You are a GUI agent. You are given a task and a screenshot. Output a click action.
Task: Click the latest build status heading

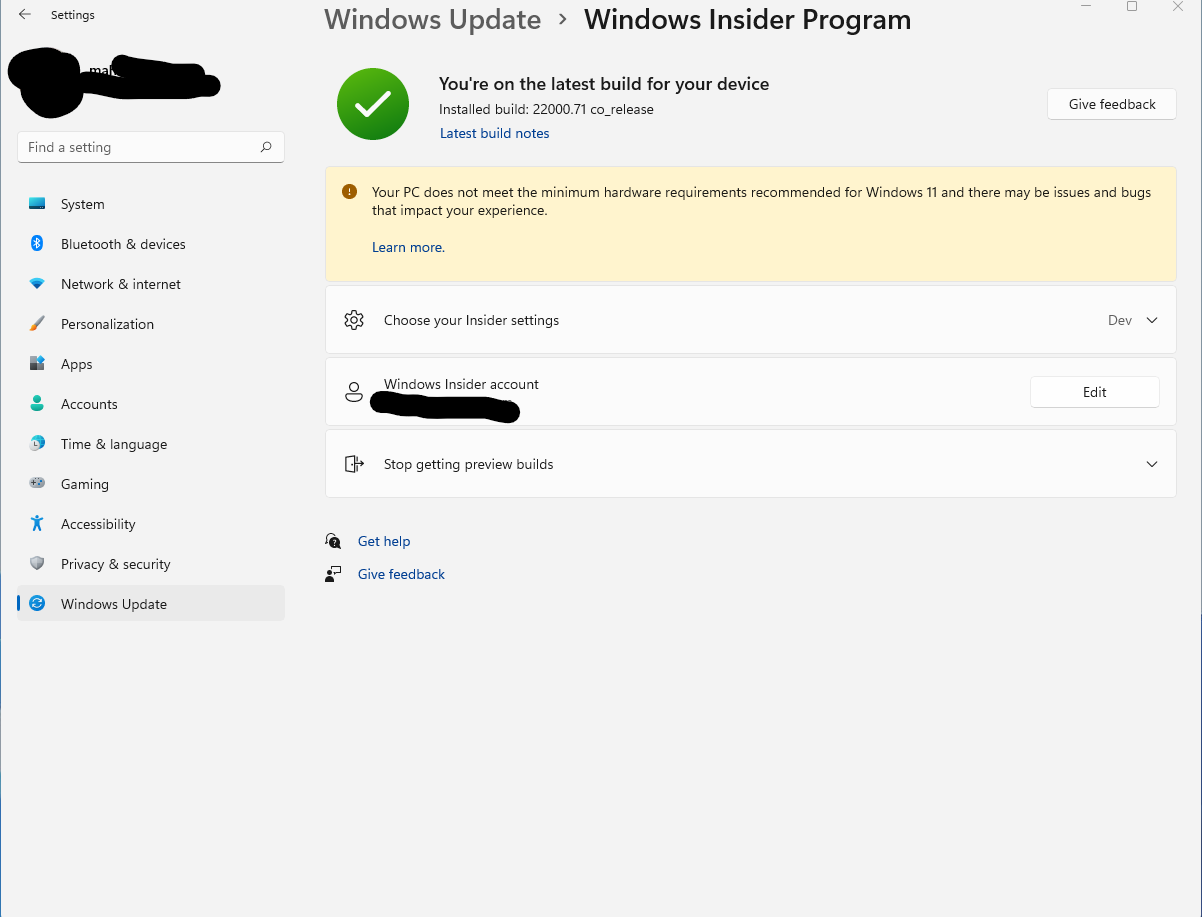(604, 84)
